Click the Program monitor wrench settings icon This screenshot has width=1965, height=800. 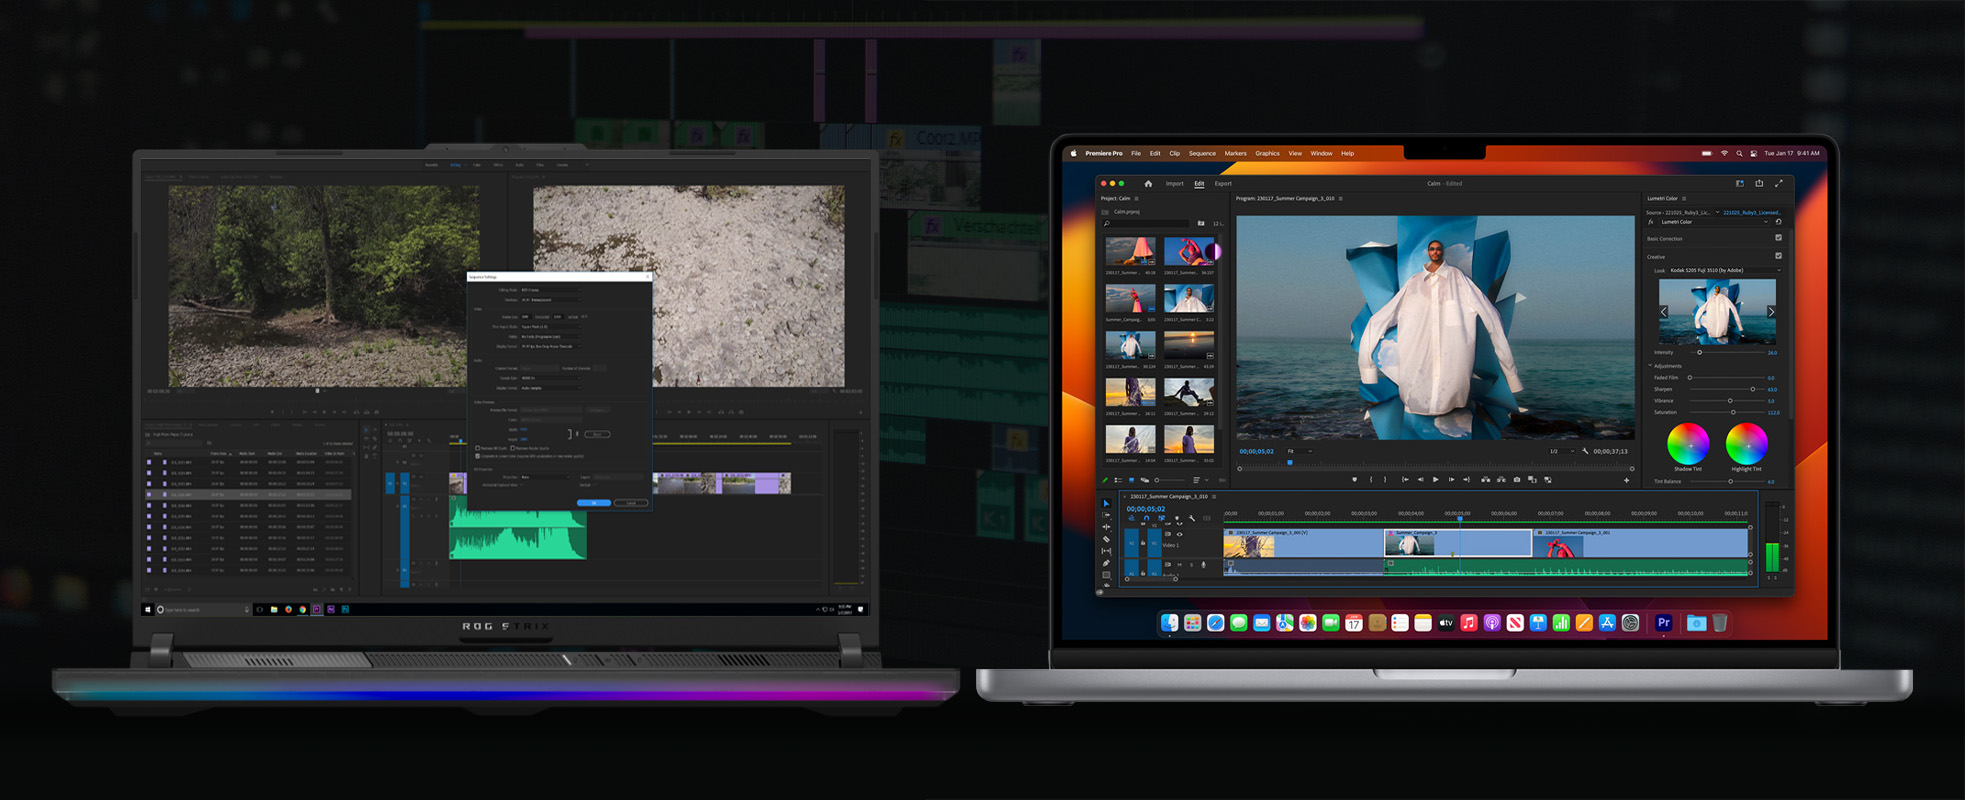(x=1585, y=451)
